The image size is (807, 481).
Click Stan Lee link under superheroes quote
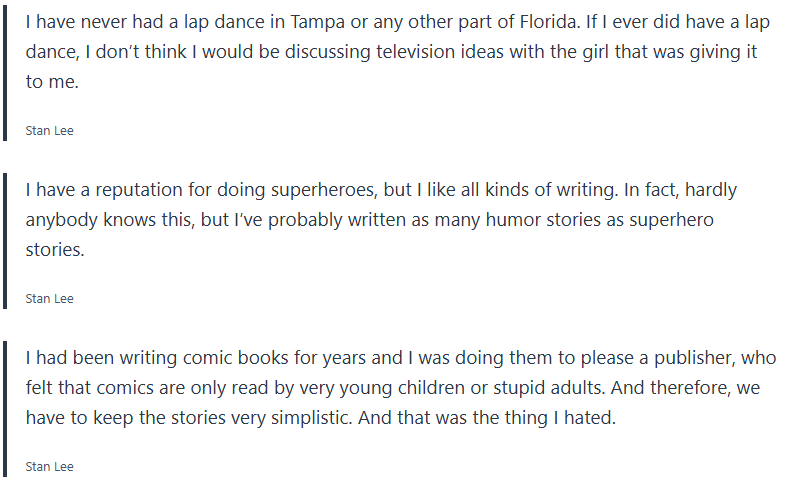pyautogui.click(x=49, y=299)
